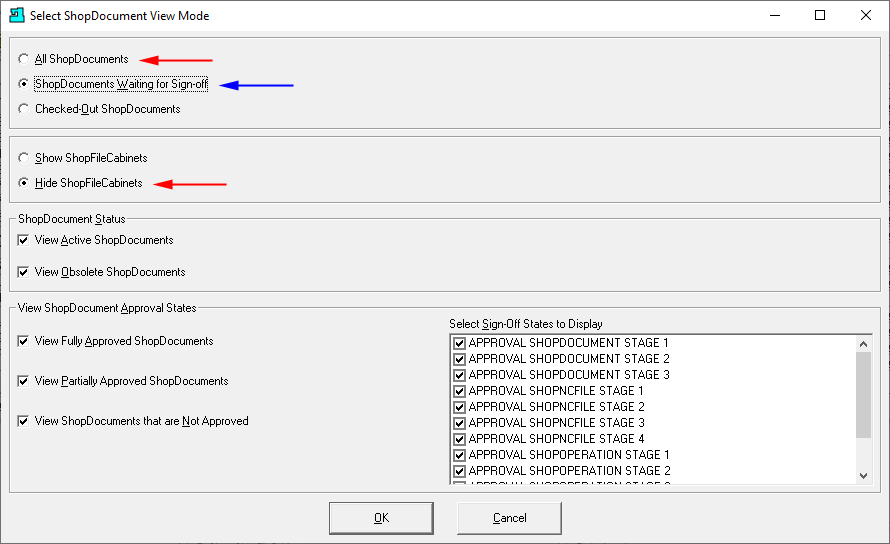Toggle View Partially Approved ShopDocuments
890x544 pixels.
23,381
